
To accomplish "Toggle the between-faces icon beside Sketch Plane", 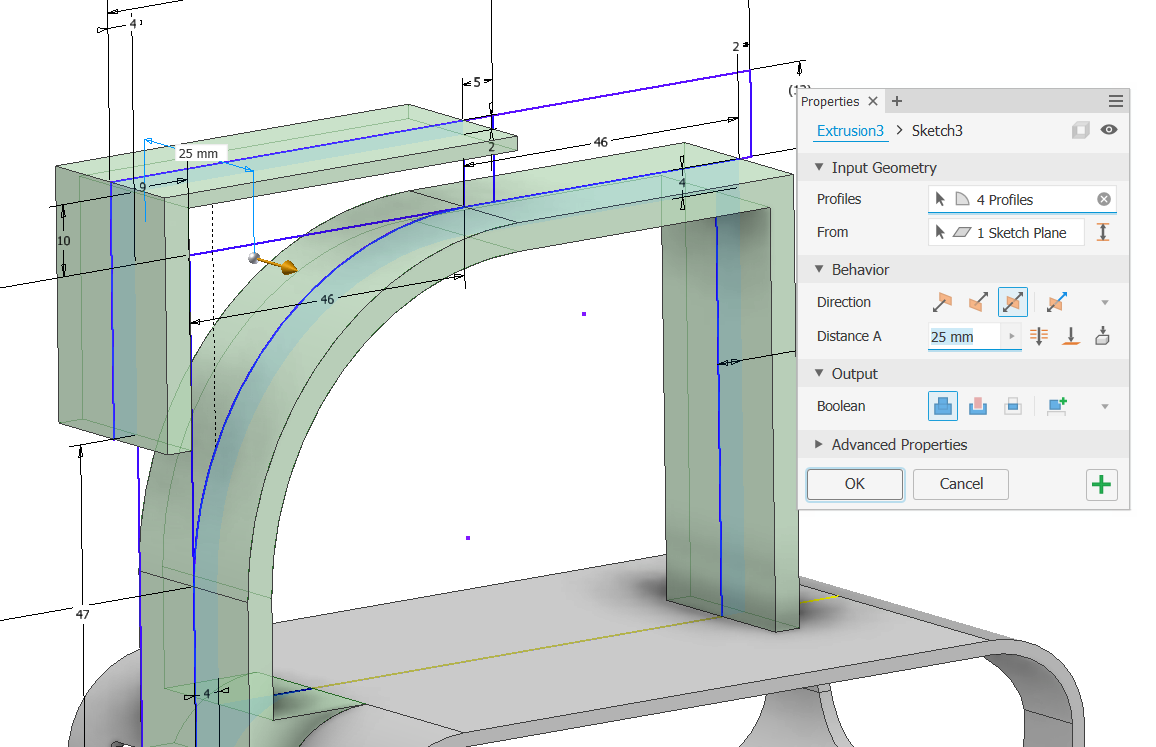I will pos(1103,233).
